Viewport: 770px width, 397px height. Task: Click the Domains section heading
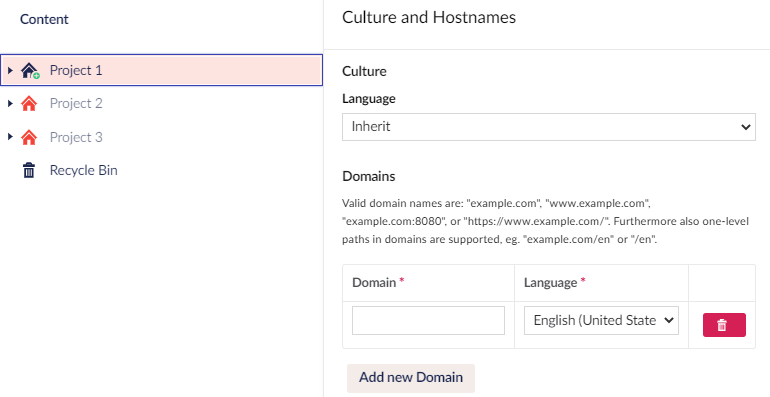(x=368, y=176)
